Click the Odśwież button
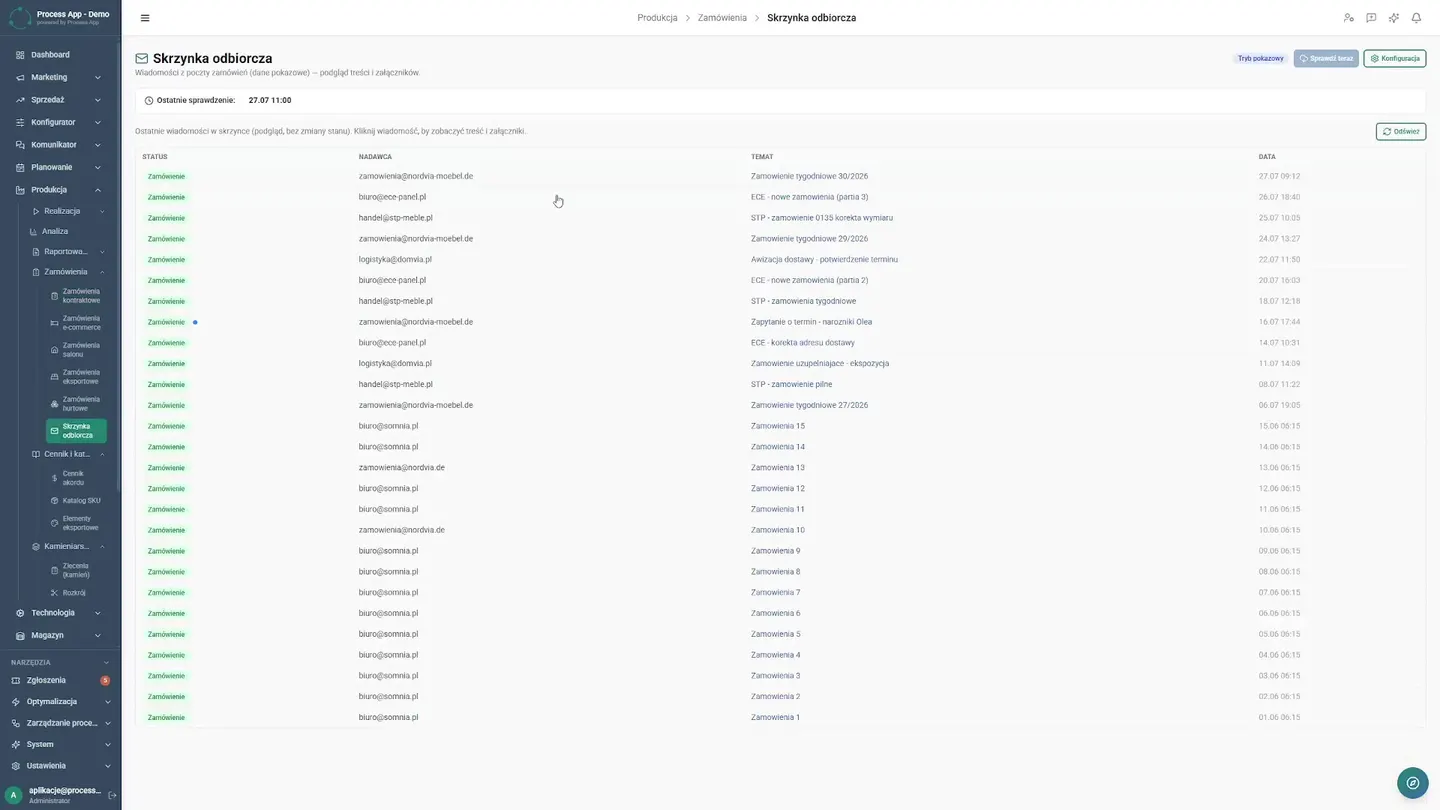1440x810 pixels. click(x=1401, y=131)
